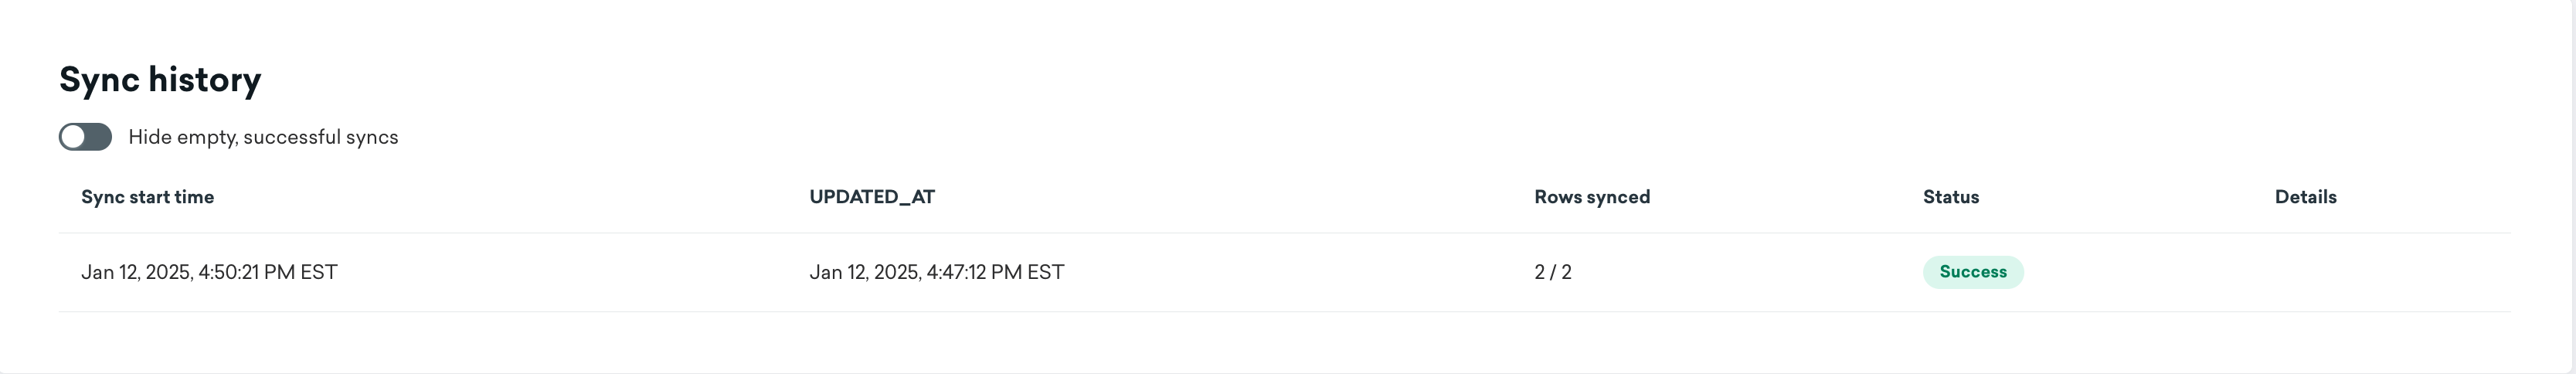Select the Status column header

click(1951, 197)
